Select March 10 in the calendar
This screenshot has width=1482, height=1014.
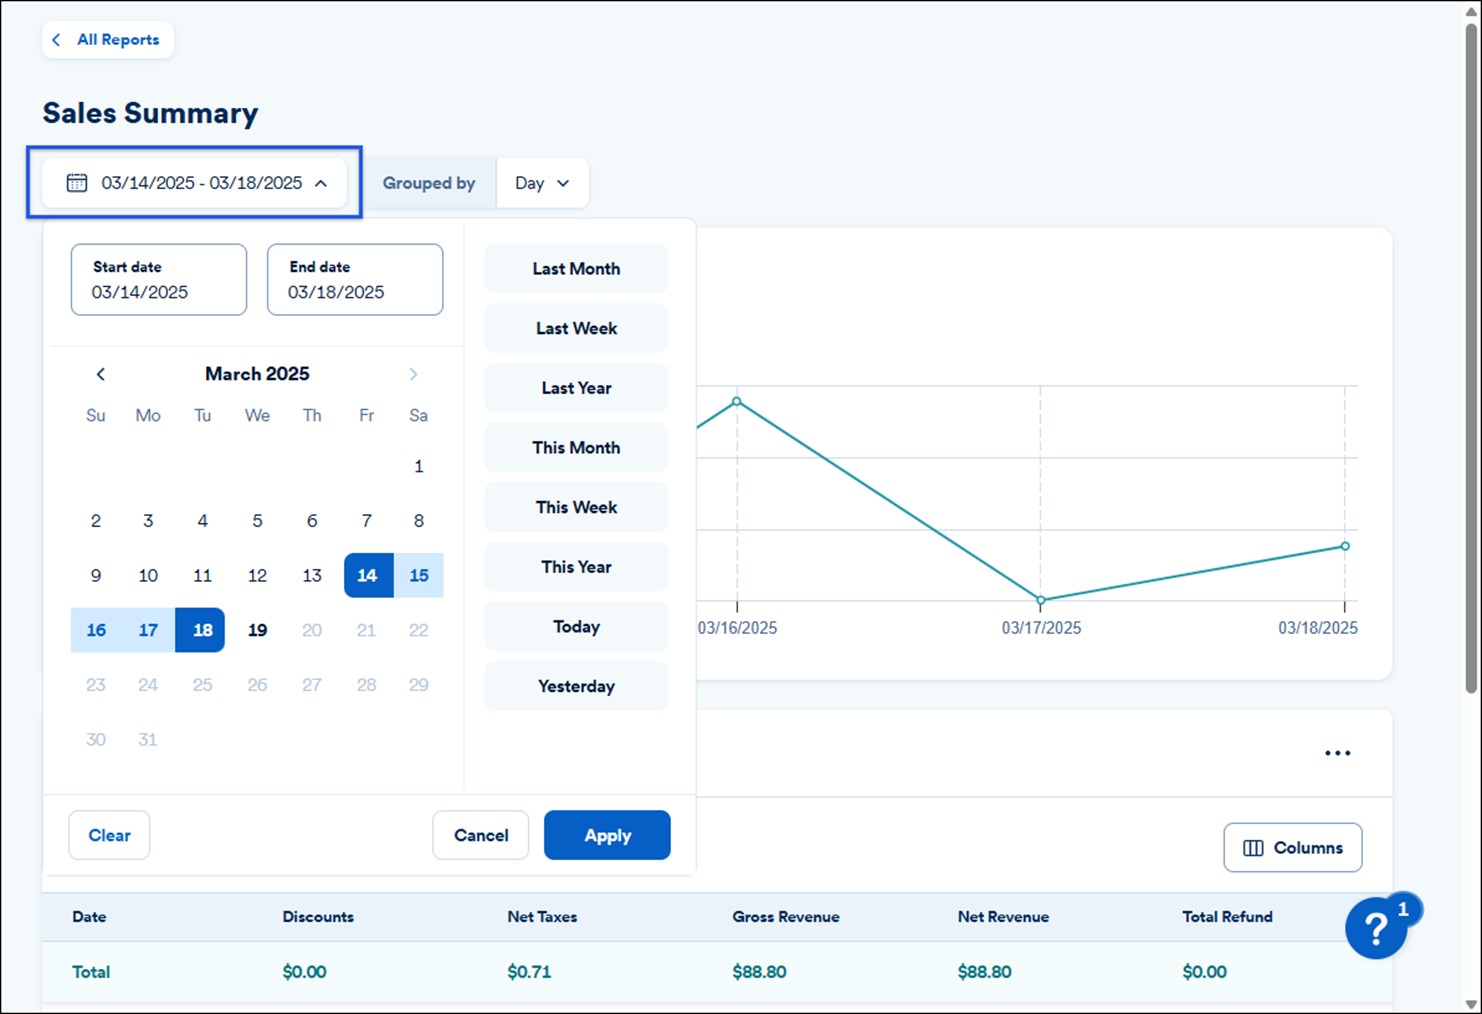pyautogui.click(x=148, y=575)
